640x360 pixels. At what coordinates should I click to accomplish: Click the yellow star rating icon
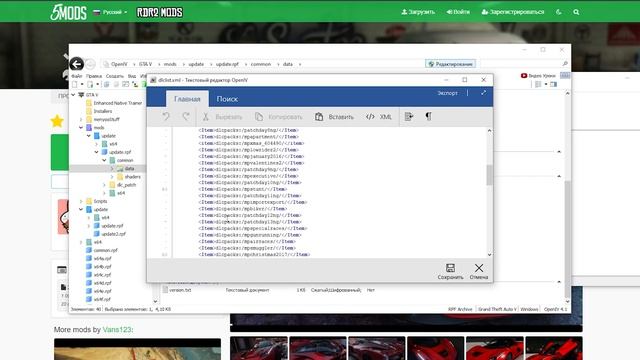pos(57,121)
